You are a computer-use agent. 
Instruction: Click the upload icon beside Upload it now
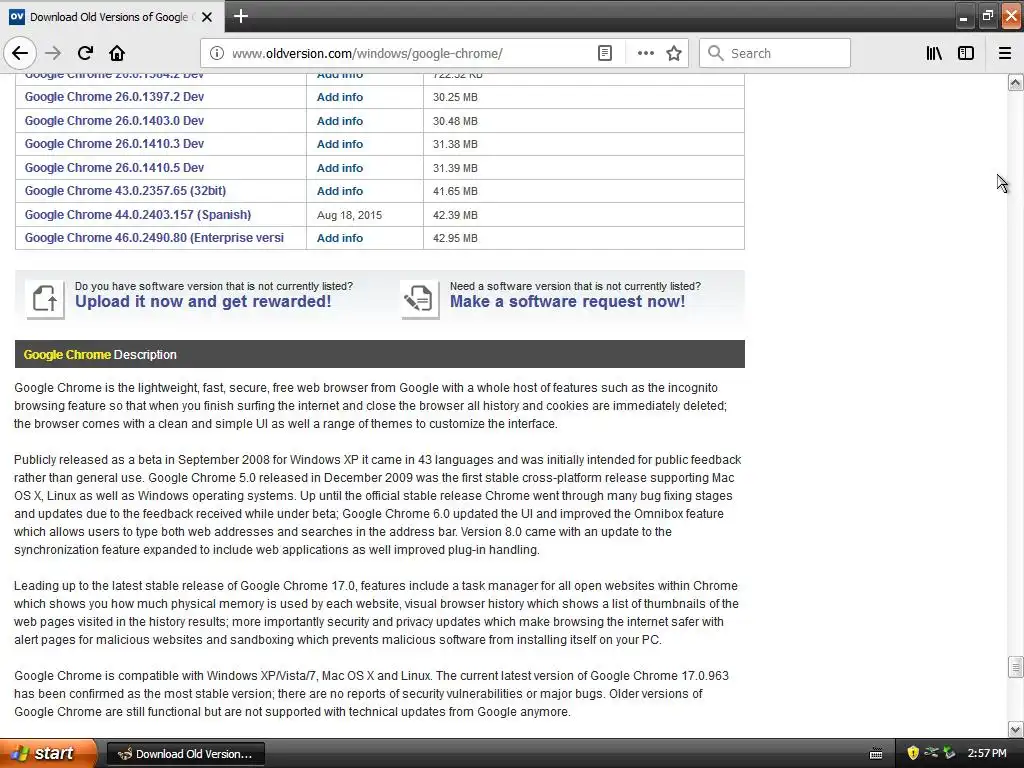tap(45, 300)
